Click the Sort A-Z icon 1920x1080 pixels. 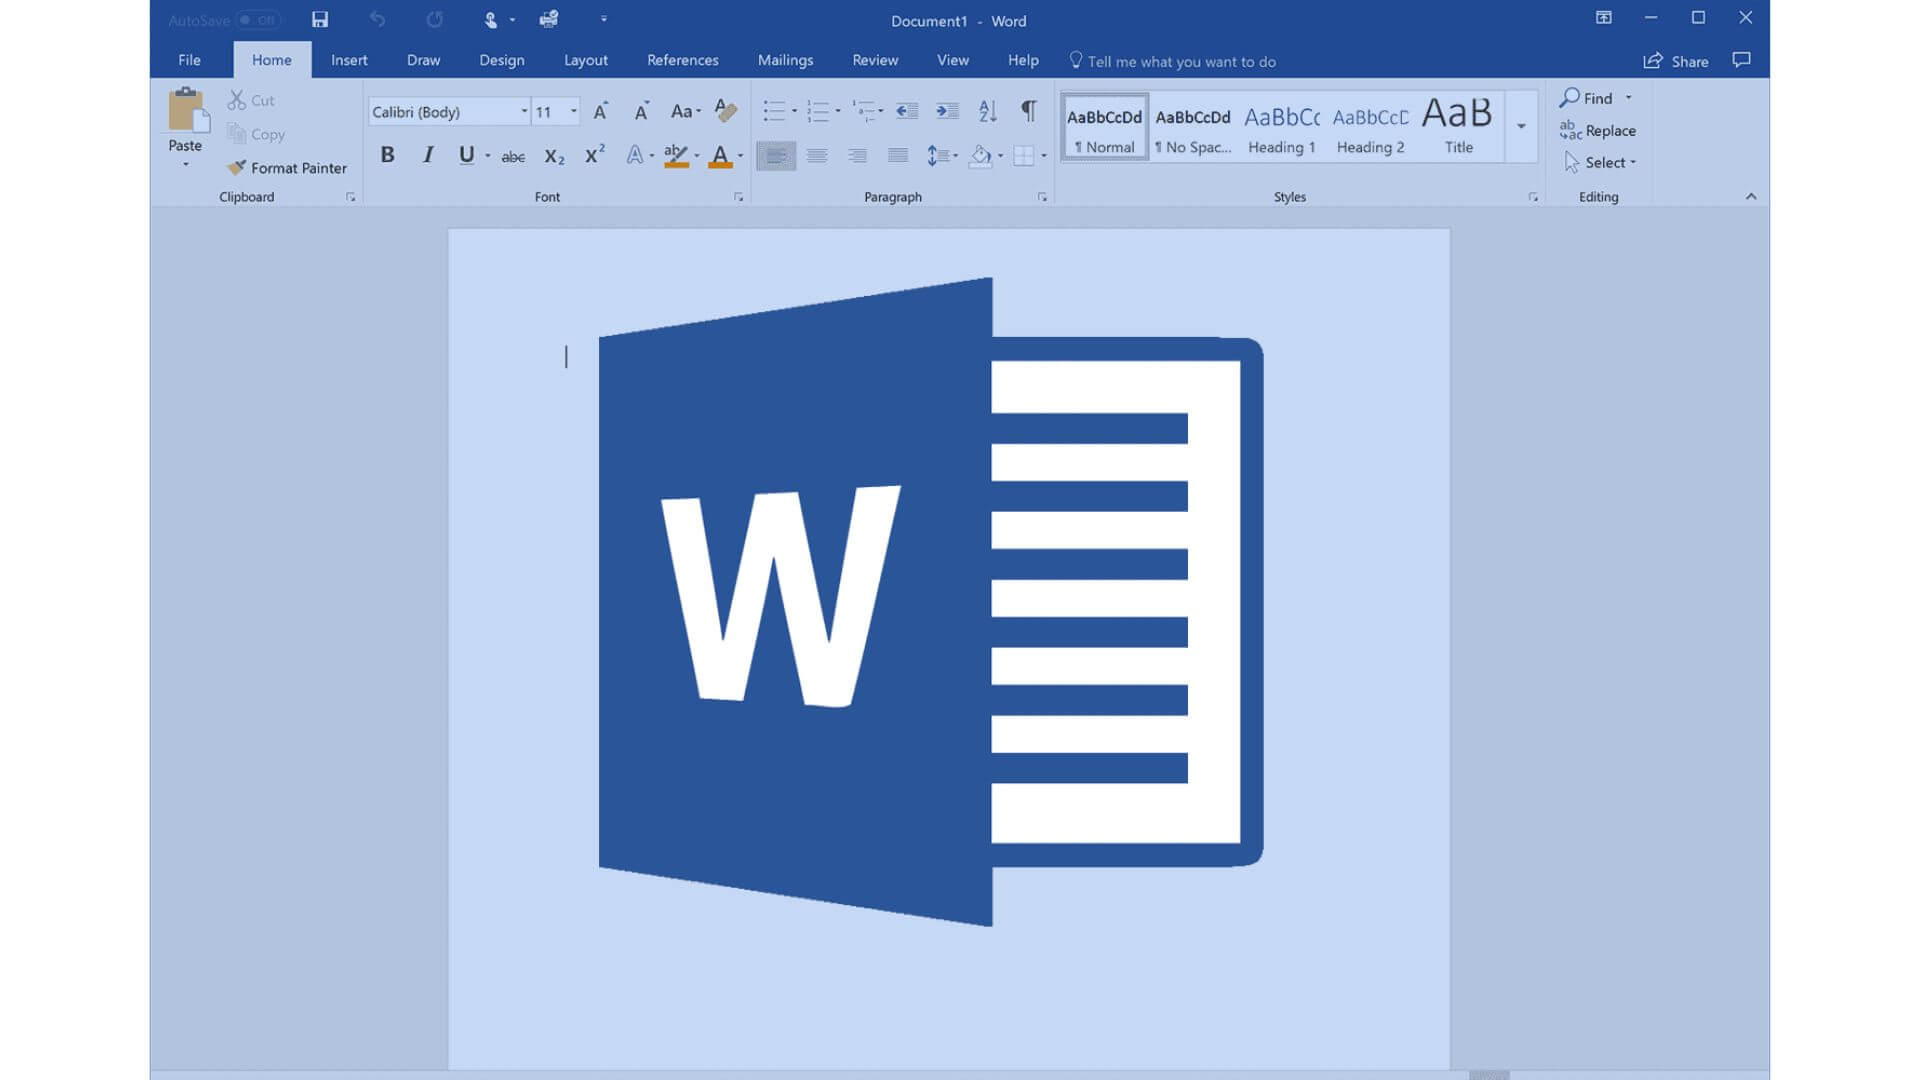pyautogui.click(x=988, y=111)
